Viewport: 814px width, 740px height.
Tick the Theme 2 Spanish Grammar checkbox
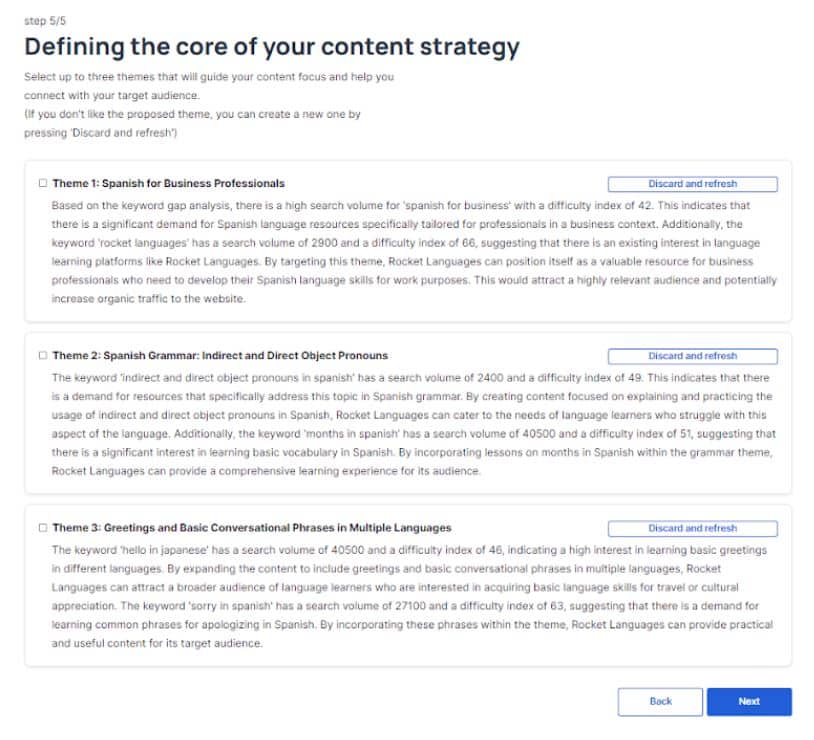[x=43, y=356]
